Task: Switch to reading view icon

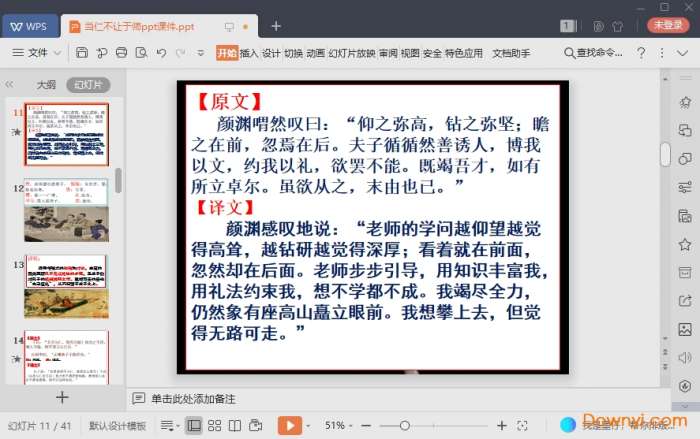Action: 235,426
